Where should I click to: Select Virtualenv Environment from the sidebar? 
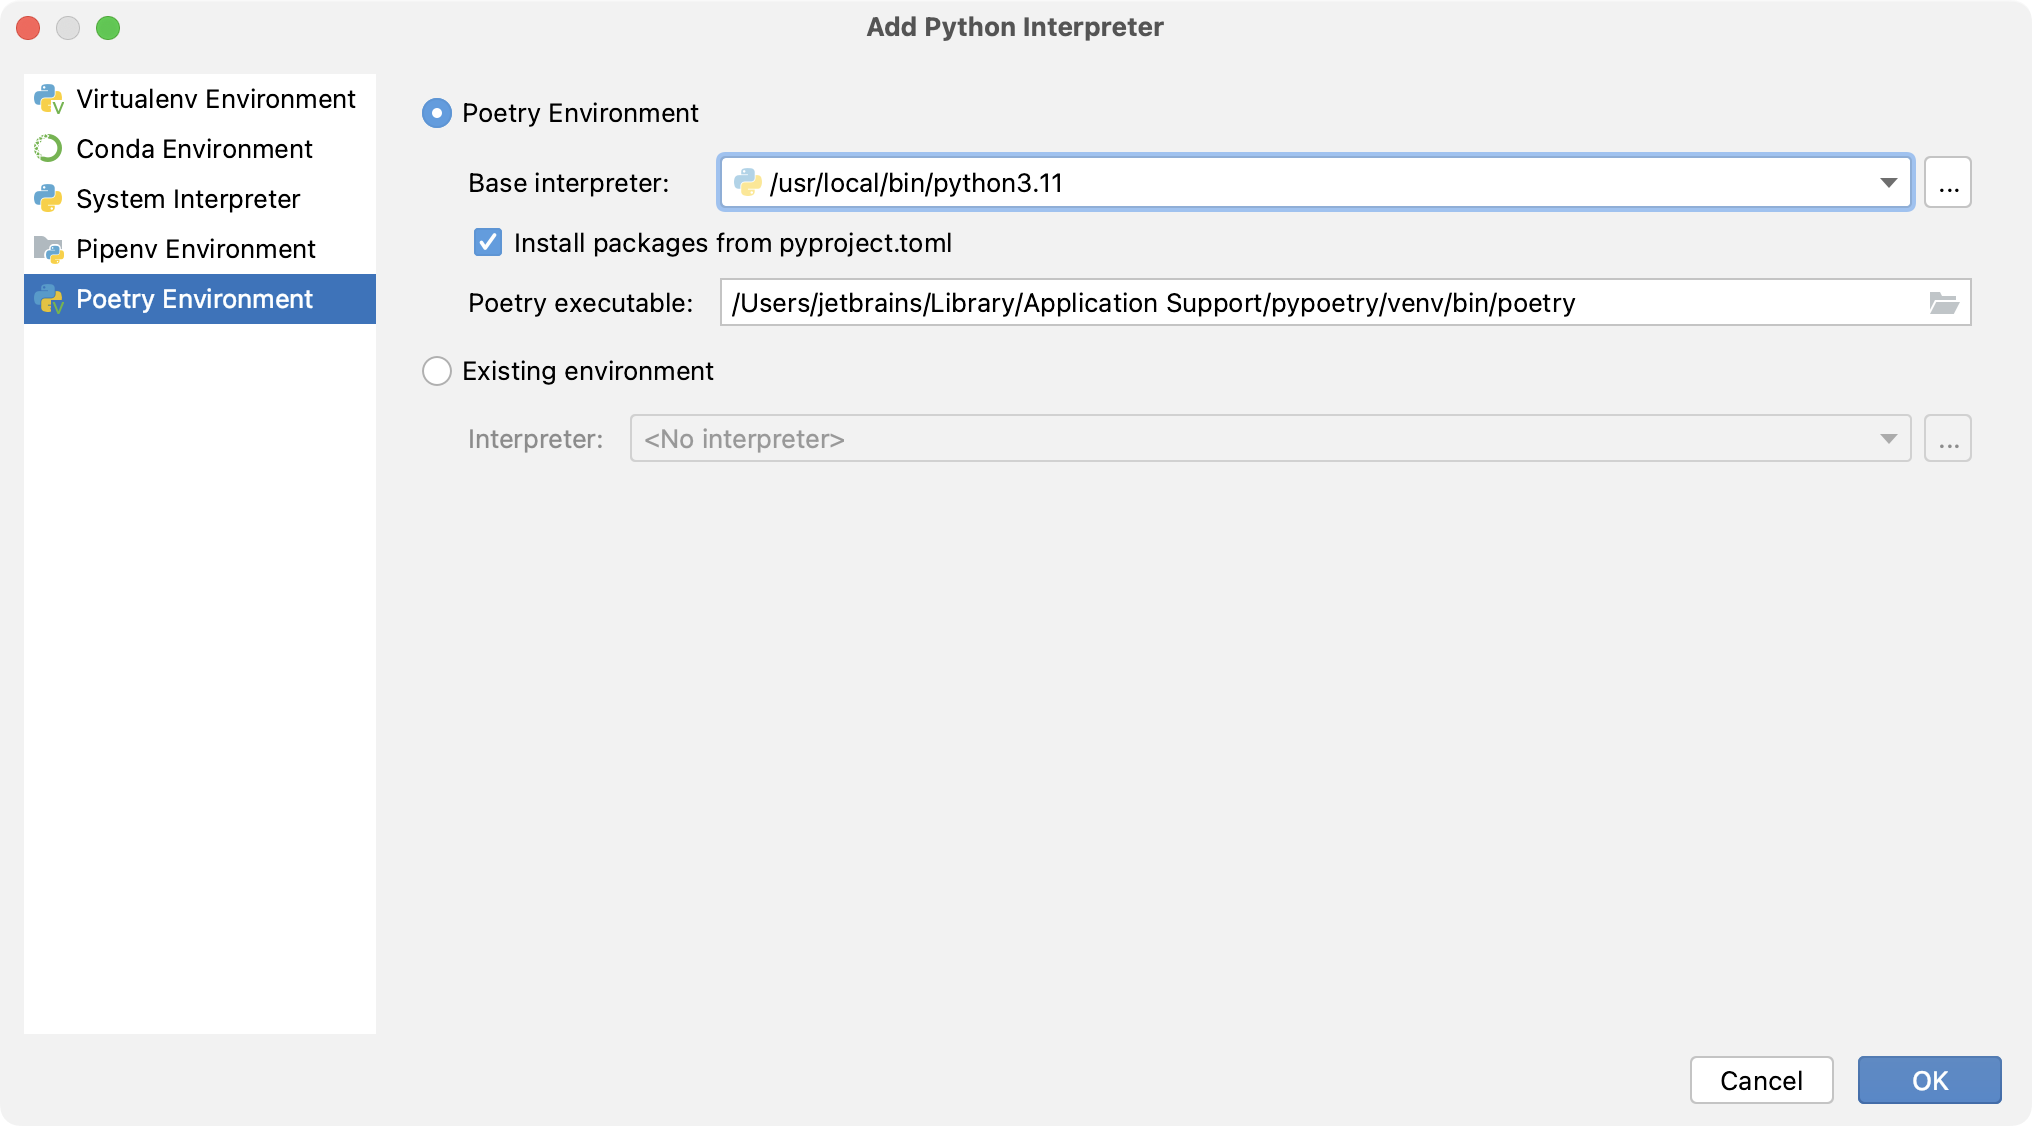(215, 98)
